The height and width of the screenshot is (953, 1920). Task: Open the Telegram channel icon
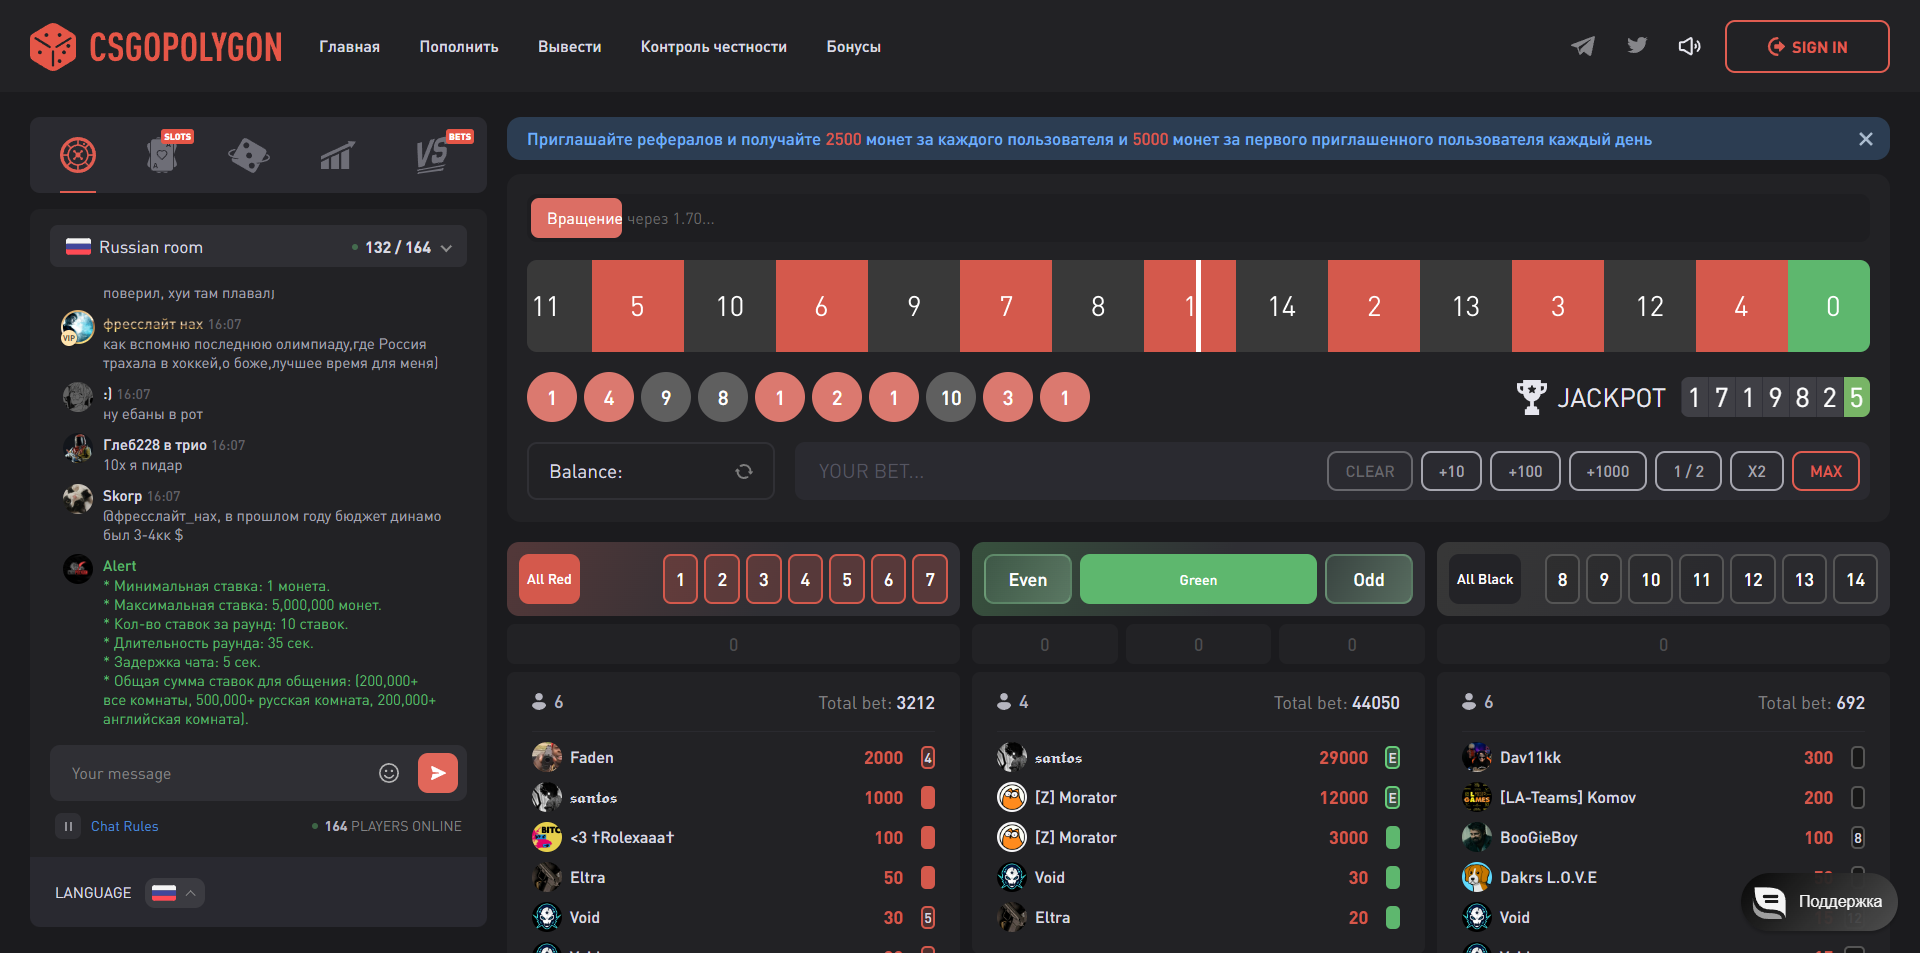(x=1583, y=46)
